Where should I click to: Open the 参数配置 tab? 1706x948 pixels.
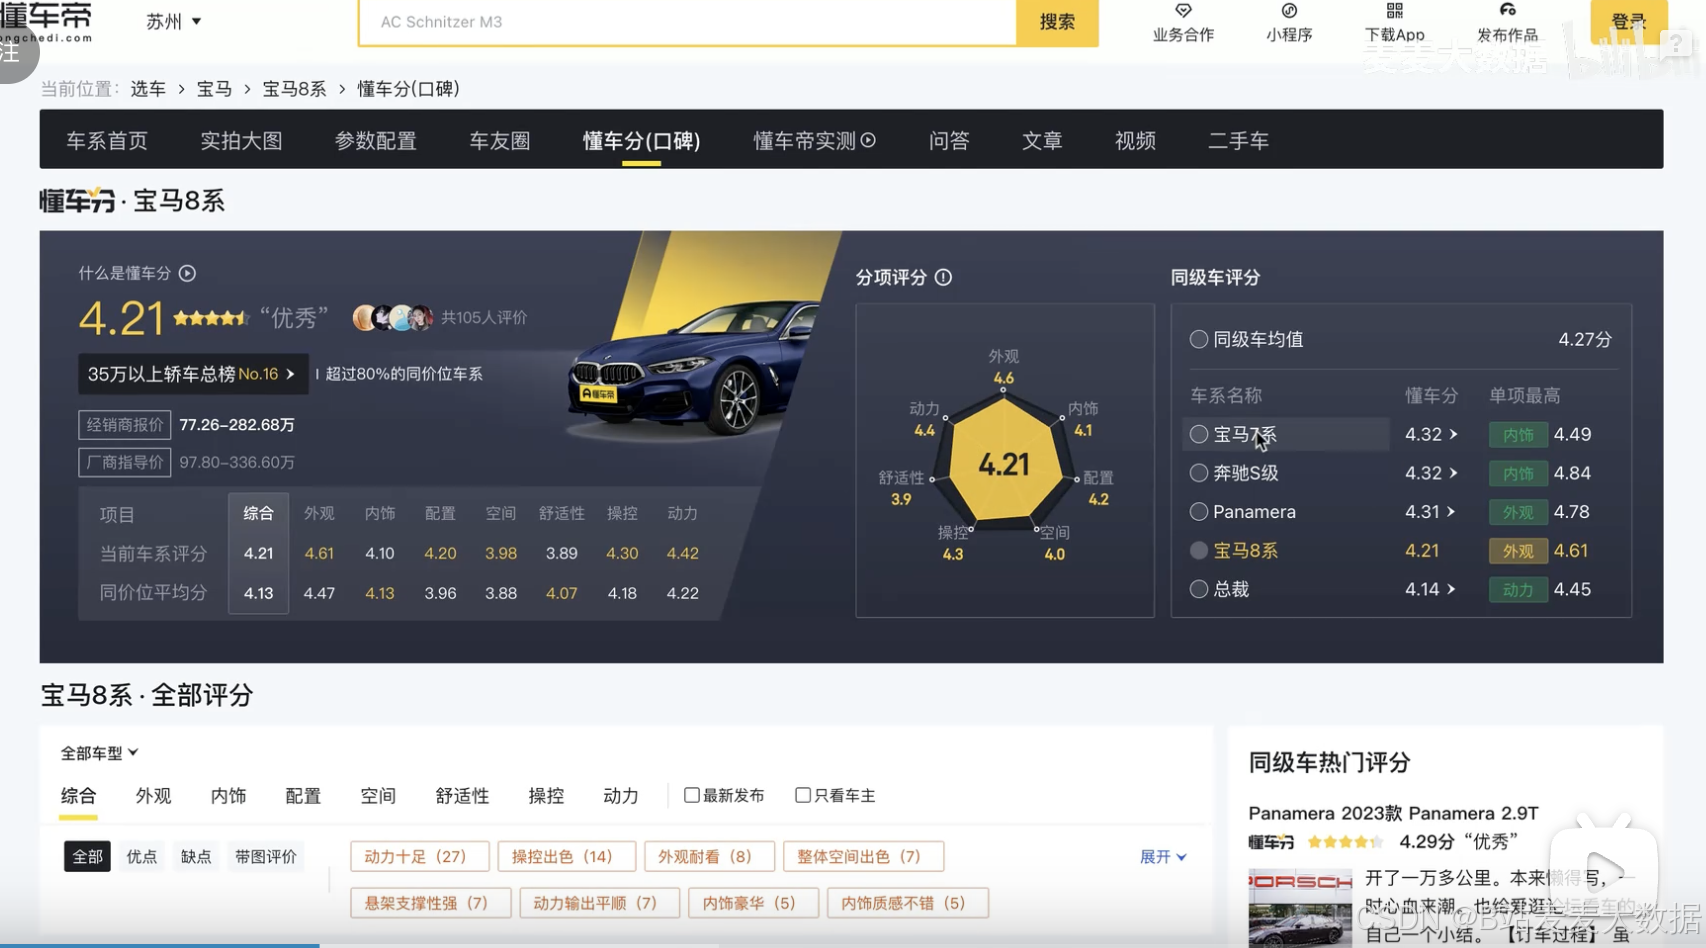(375, 141)
